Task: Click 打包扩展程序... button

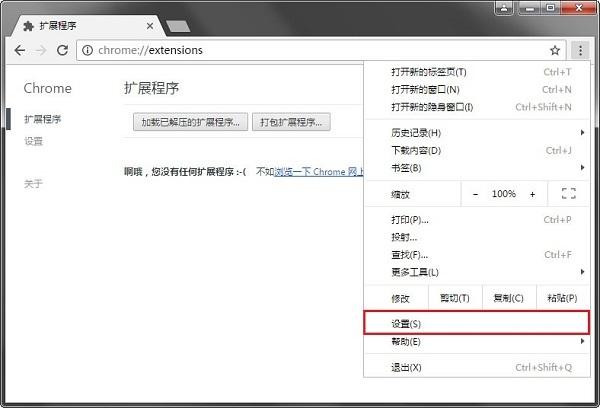Action: pos(291,122)
